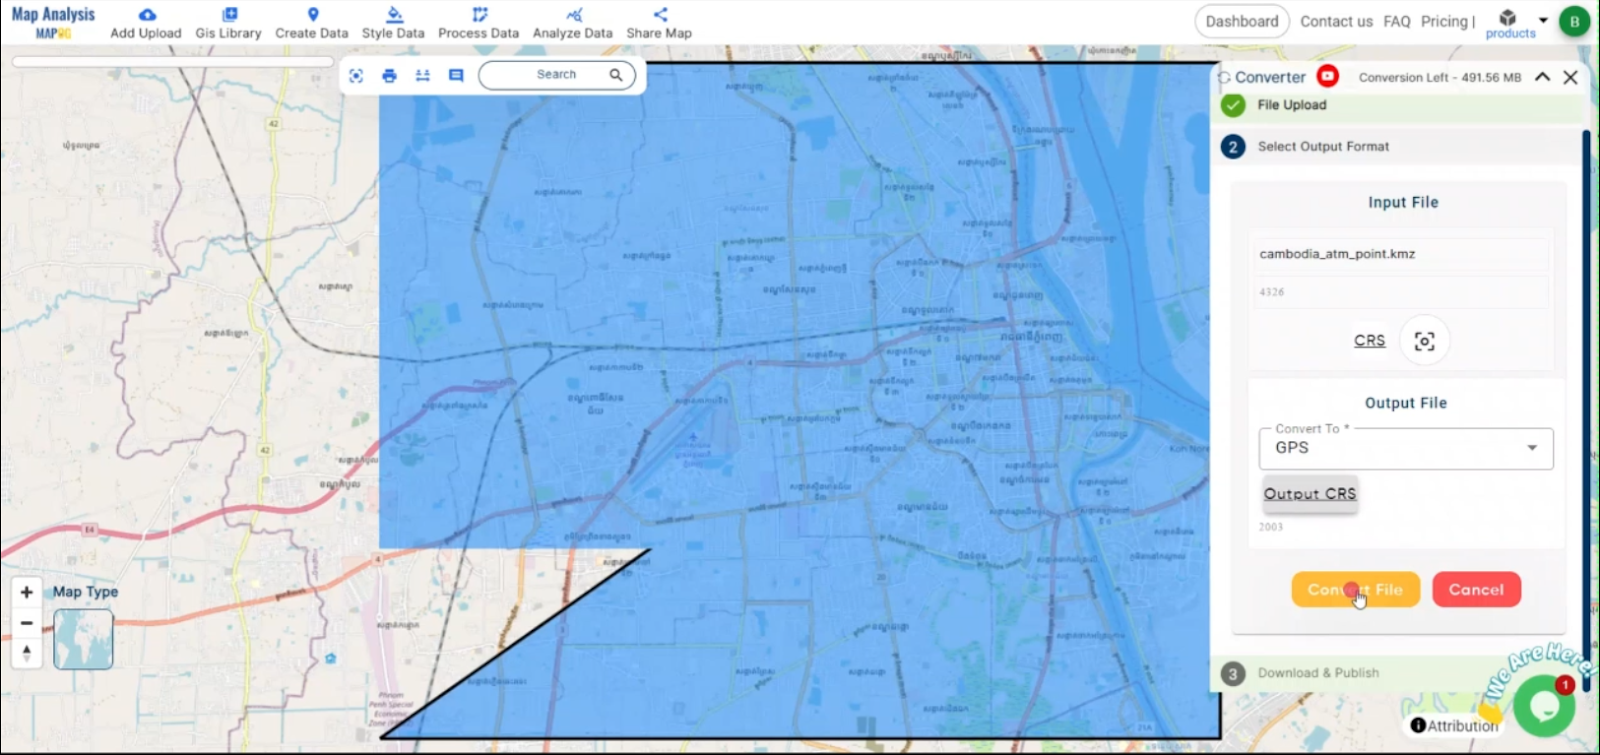This screenshot has height=755, width=1600.
Task: Open the Create Data menu
Action: tap(312, 23)
